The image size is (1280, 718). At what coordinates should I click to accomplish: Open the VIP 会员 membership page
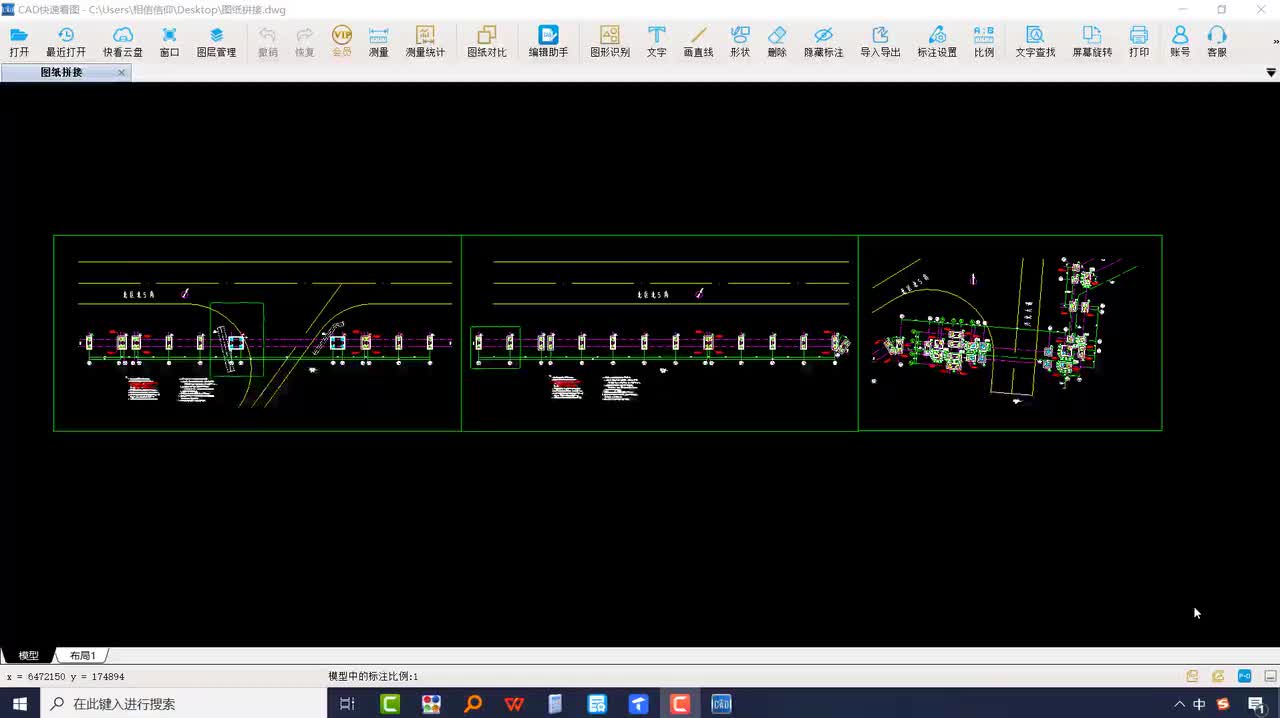(x=342, y=42)
